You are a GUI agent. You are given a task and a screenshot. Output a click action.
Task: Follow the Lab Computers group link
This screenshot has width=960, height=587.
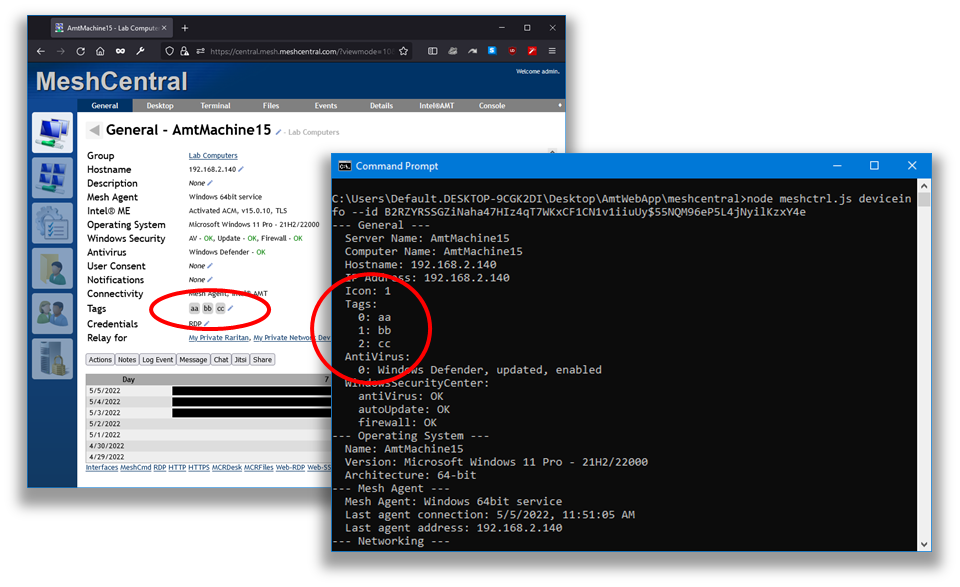pyautogui.click(x=211, y=155)
